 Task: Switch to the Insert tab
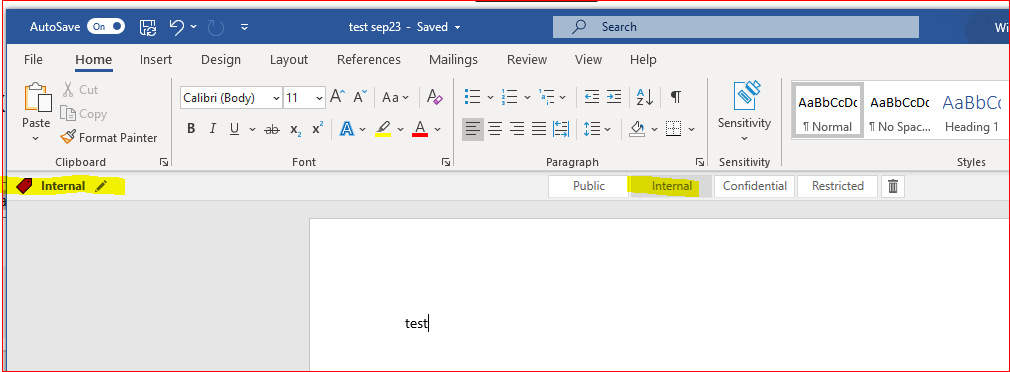[x=156, y=60]
